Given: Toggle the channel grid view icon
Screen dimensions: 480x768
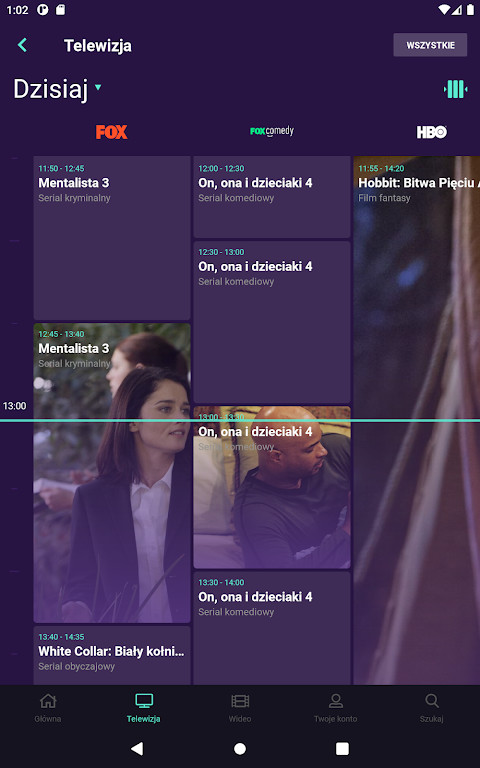Looking at the screenshot, I should point(455,89).
